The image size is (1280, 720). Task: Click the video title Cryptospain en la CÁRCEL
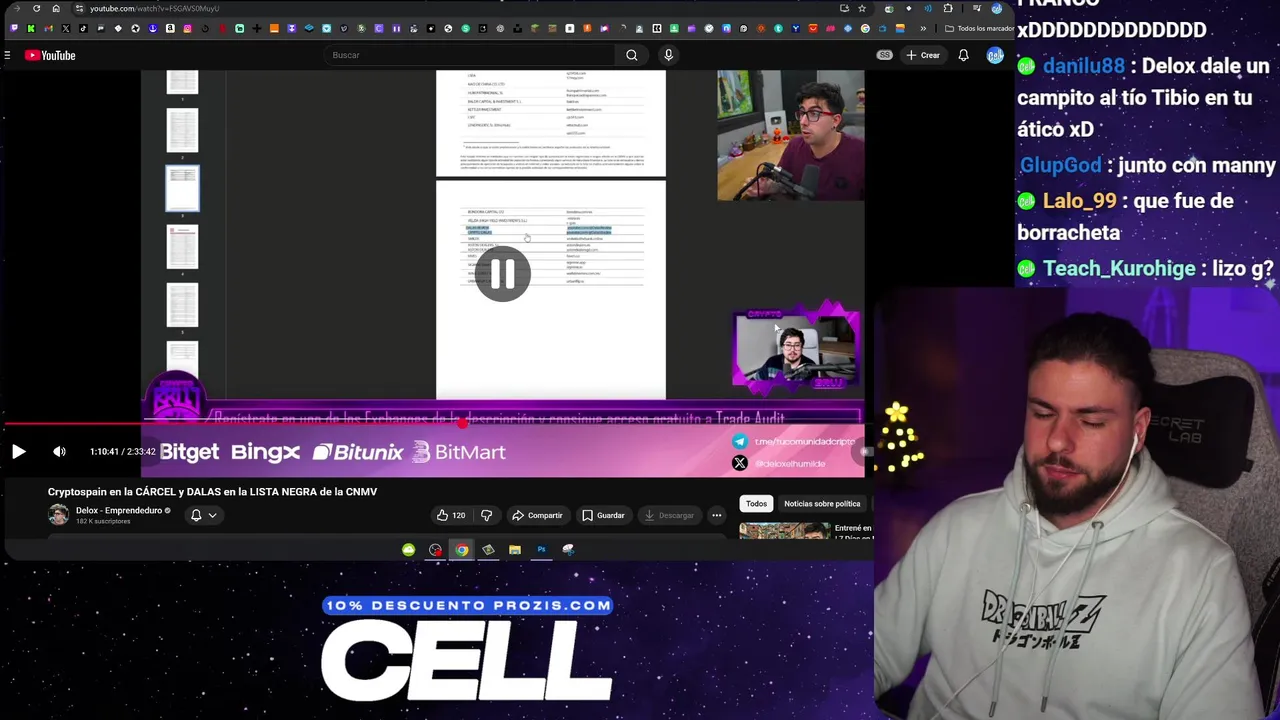pyautogui.click(x=212, y=492)
